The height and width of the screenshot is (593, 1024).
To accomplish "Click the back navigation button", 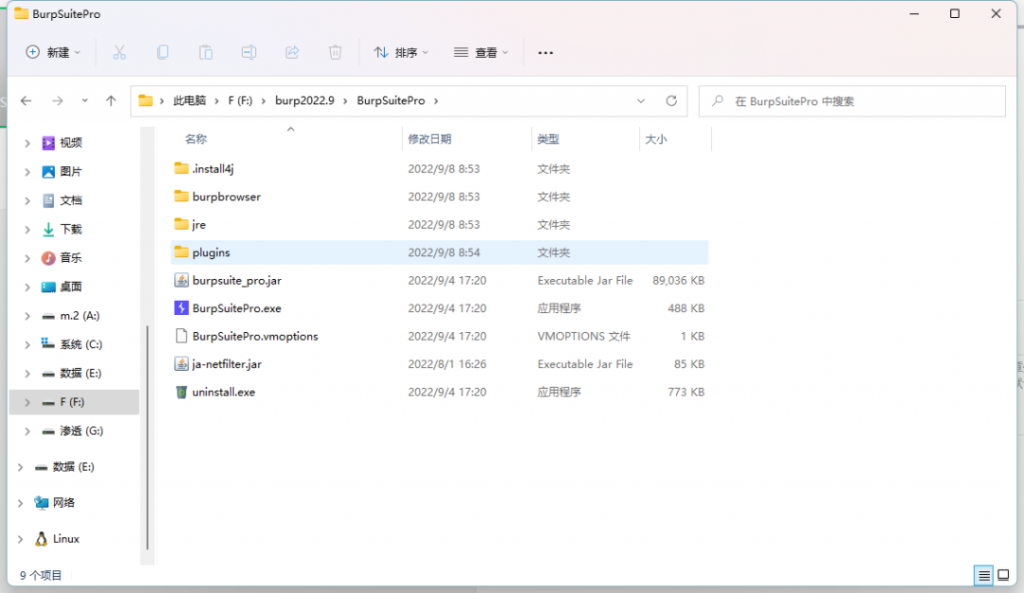I will click(27, 100).
